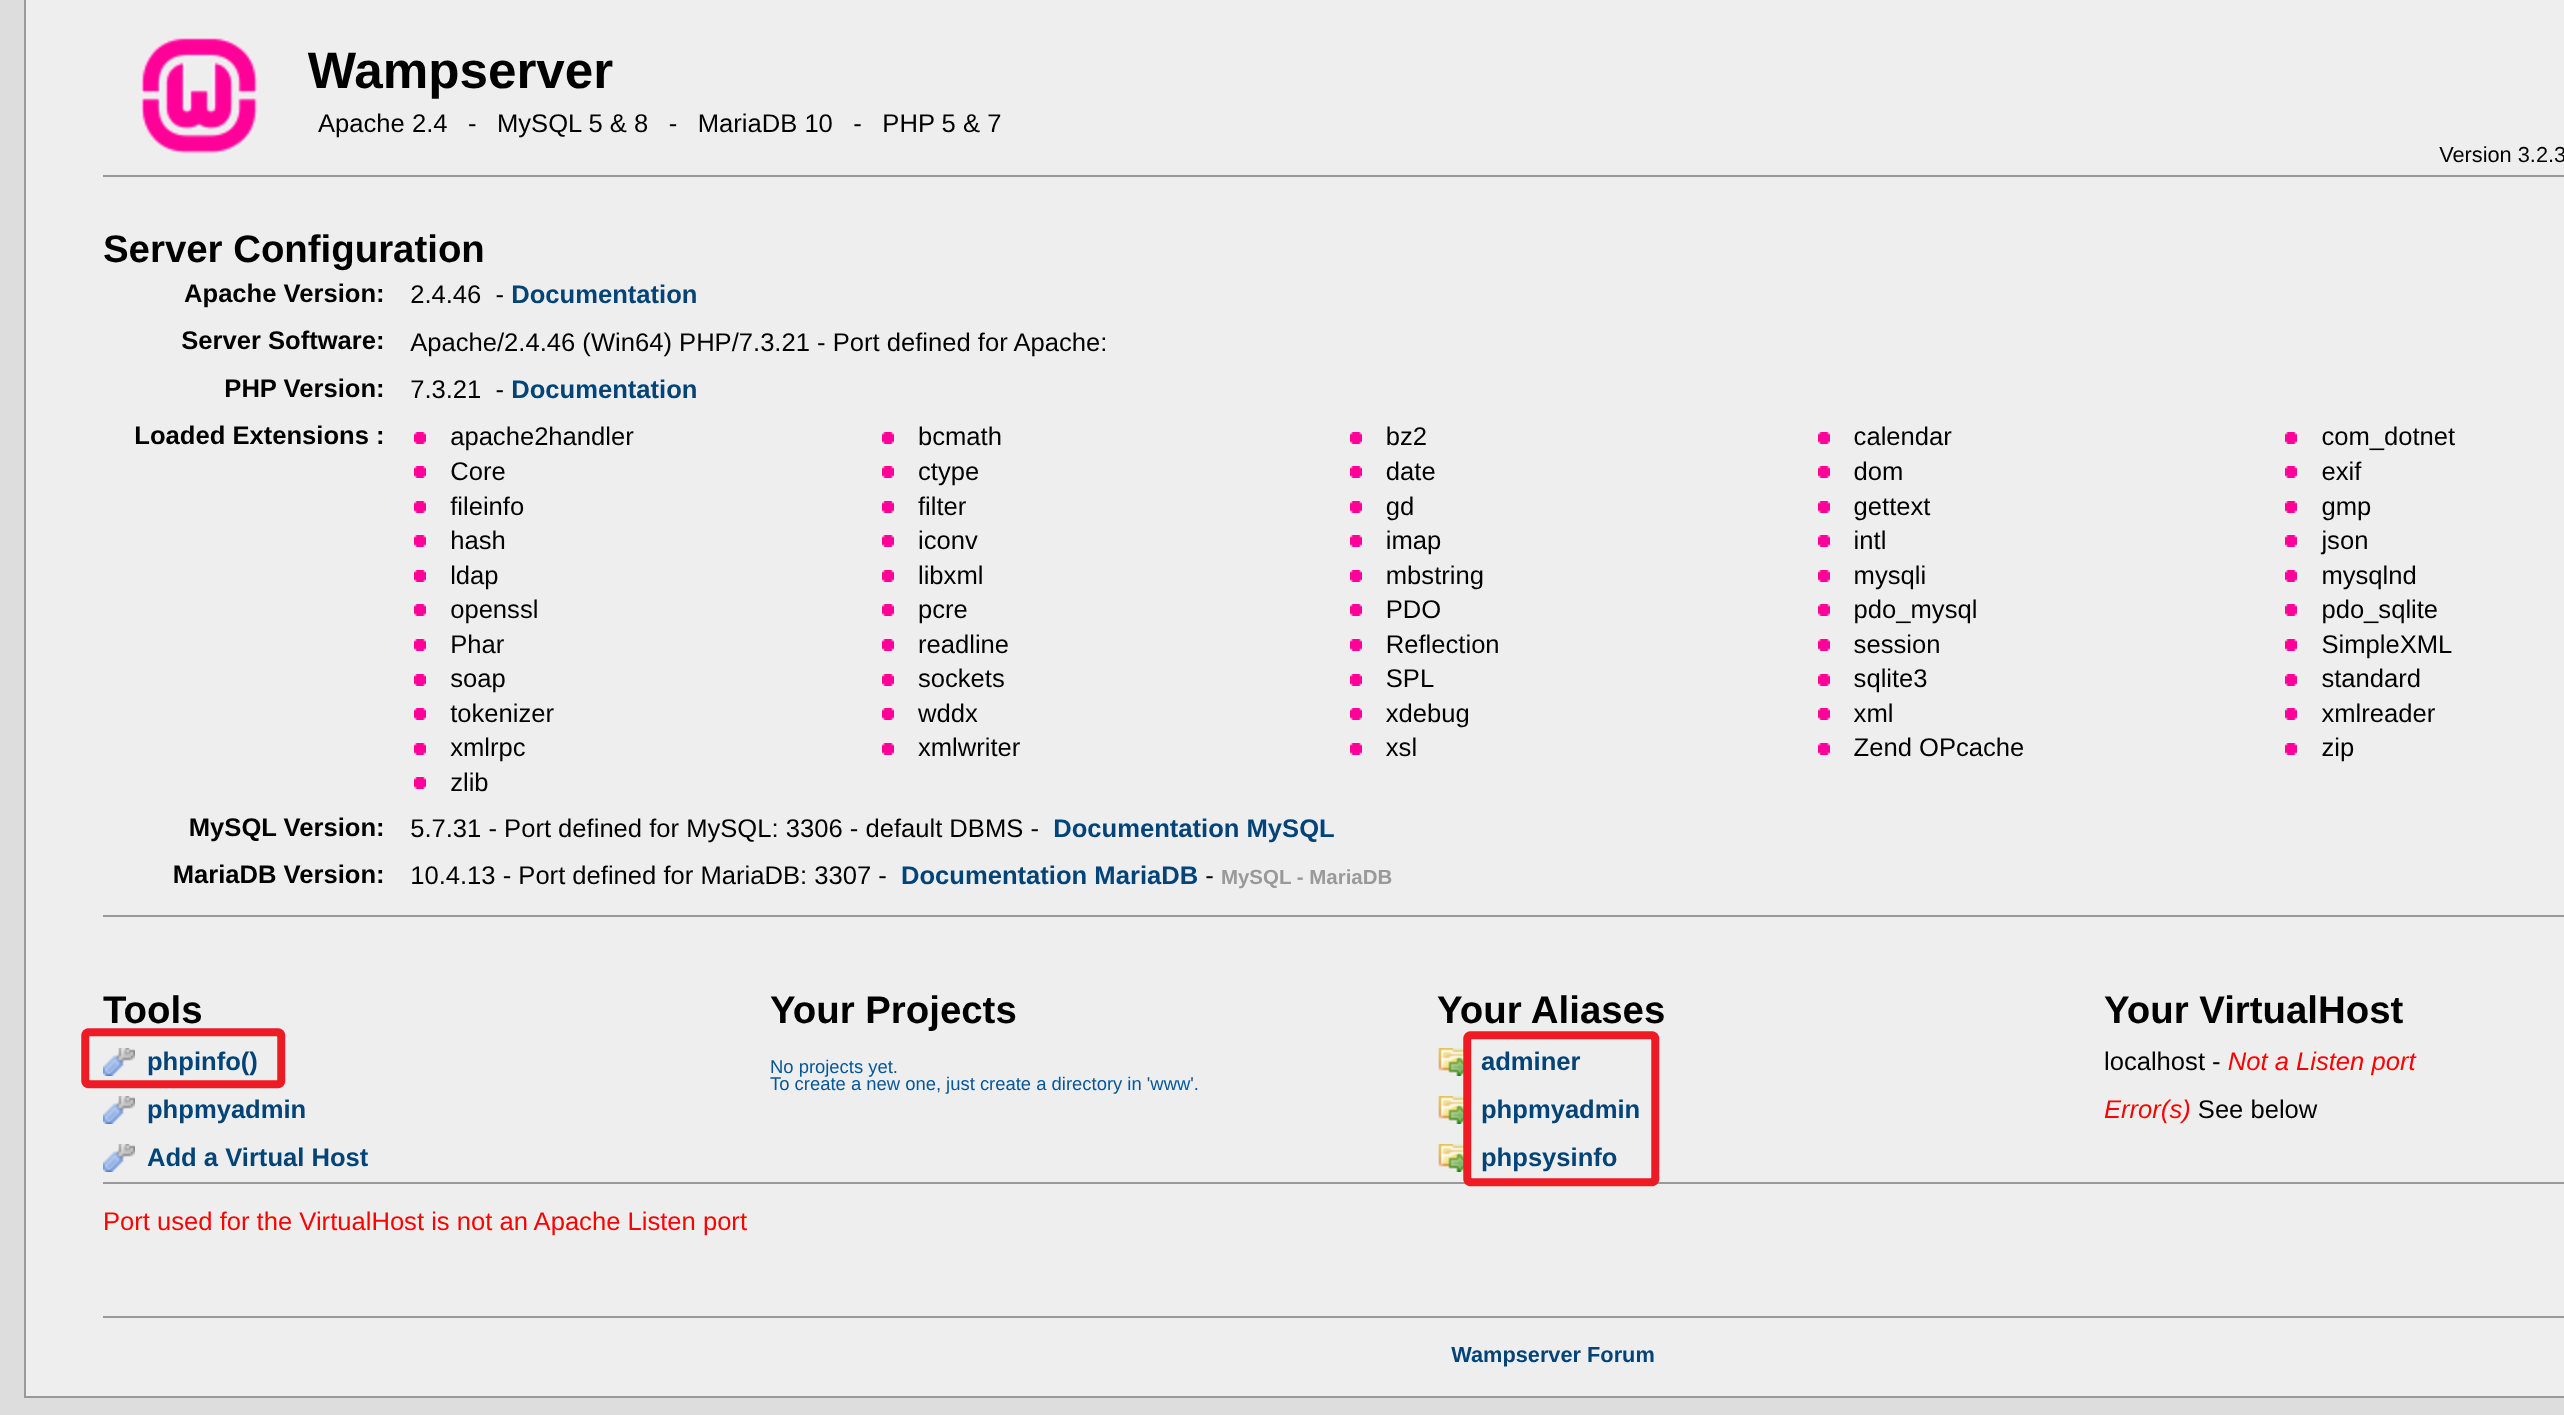Open phpmyadmin under Tools
The image size is (2564, 1415).
tap(226, 1109)
